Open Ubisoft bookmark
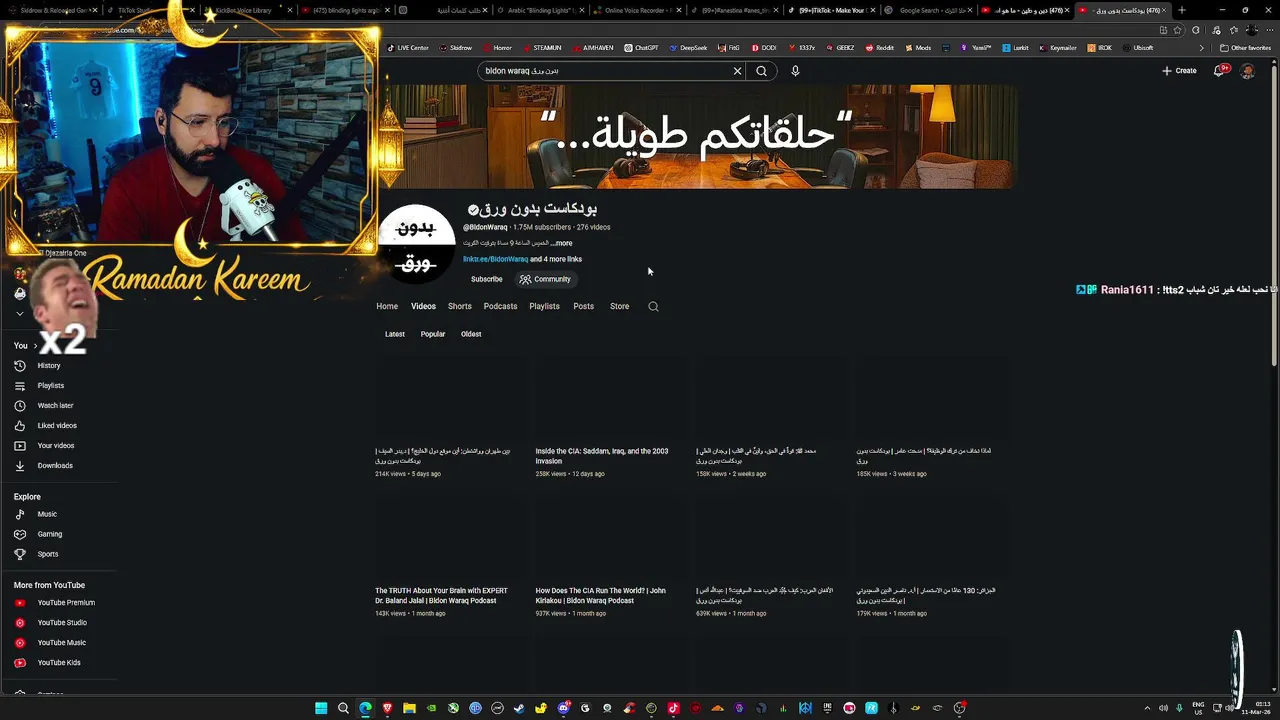Image resolution: width=1280 pixels, height=720 pixels. (1138, 48)
